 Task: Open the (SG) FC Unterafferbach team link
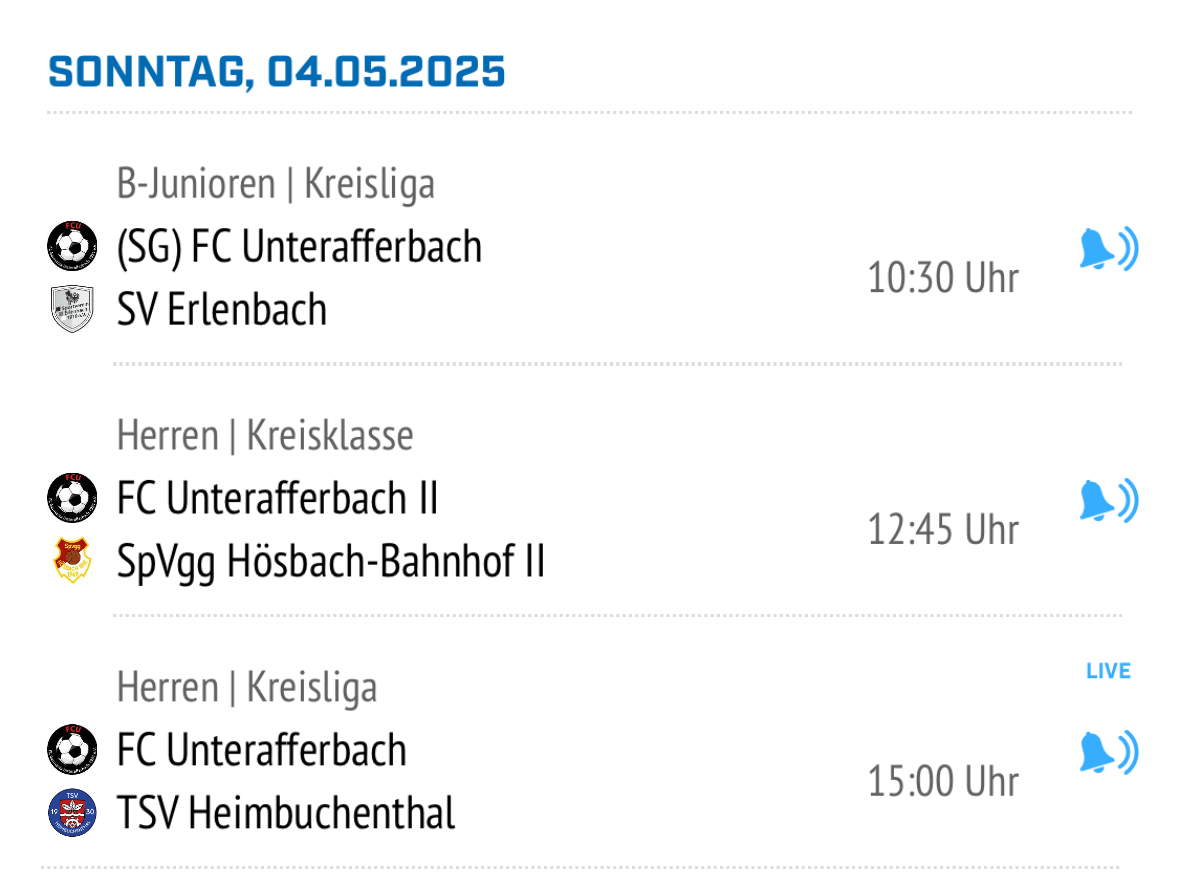(299, 247)
